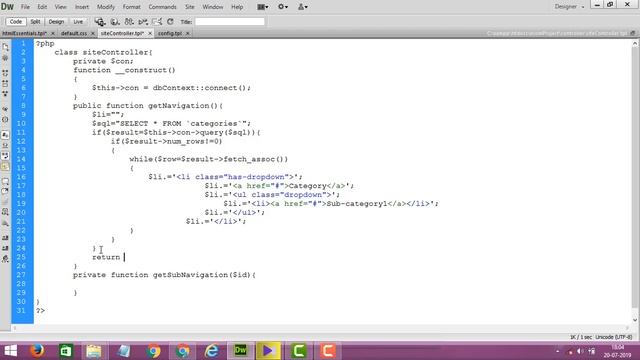Open Firefox from the taskbar
The height and width of the screenshot is (360, 640).
tap(37, 351)
